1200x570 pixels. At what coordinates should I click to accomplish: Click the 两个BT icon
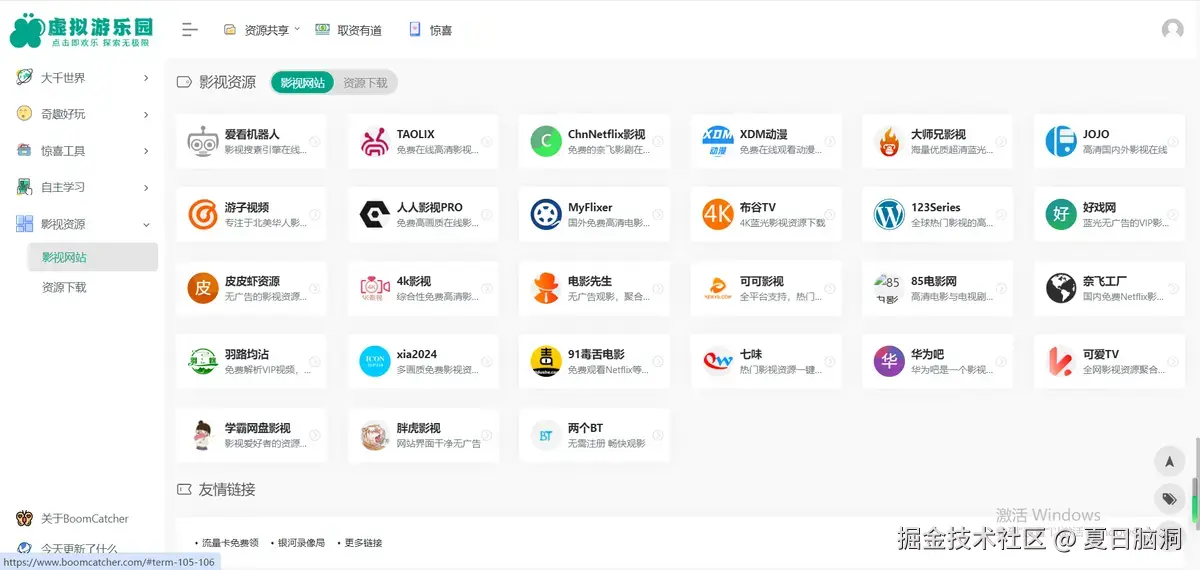[x=546, y=435]
